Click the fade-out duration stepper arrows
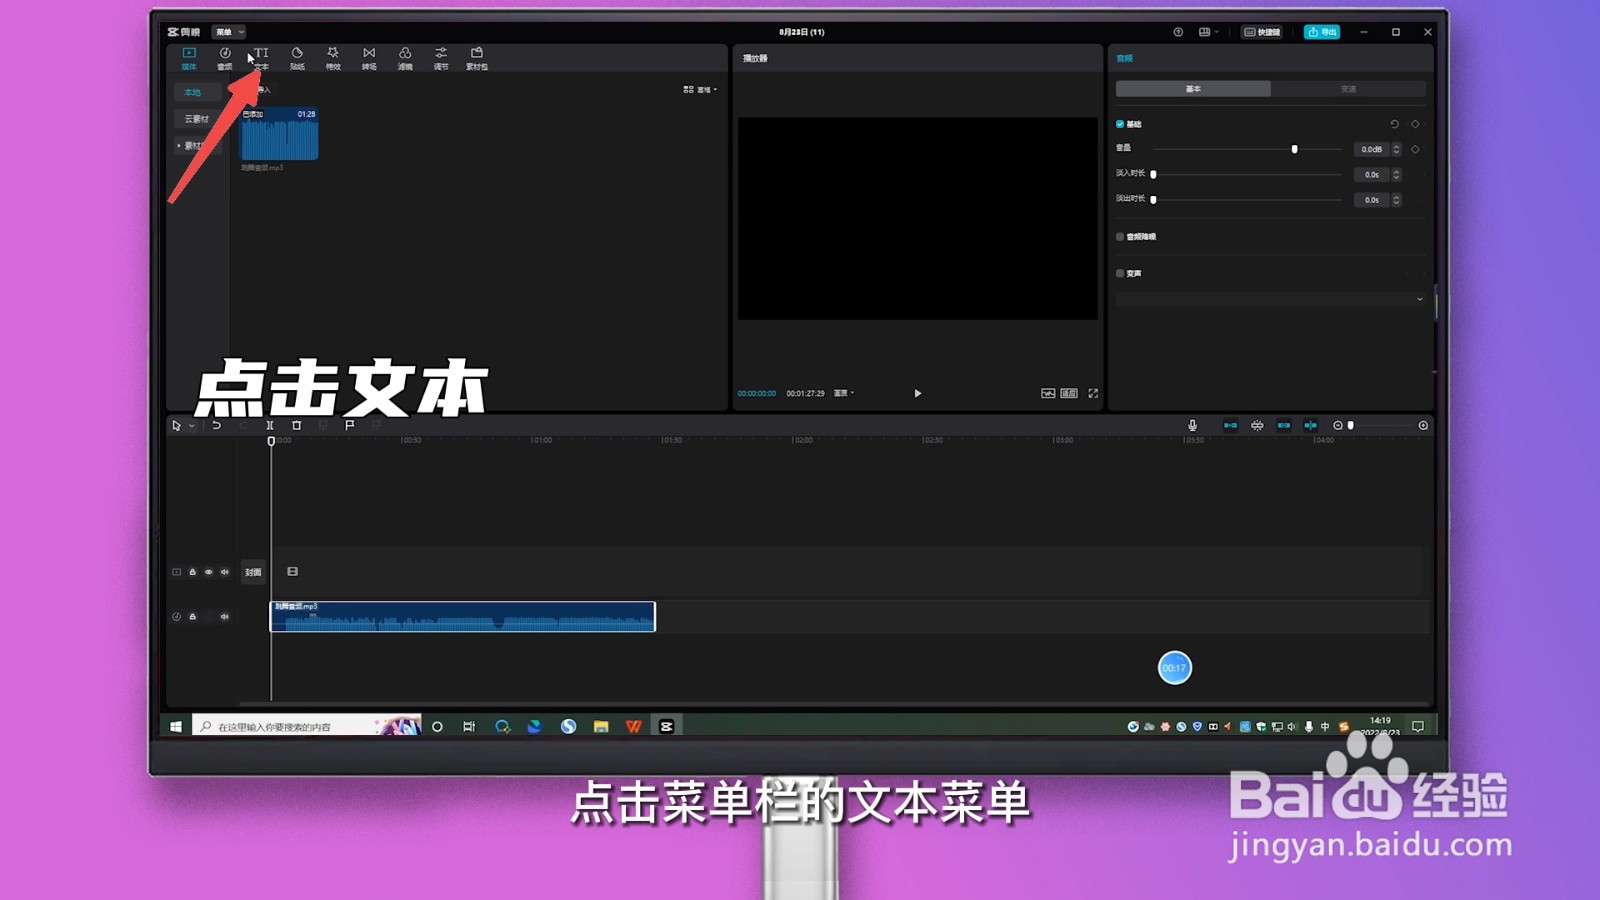The width and height of the screenshot is (1600, 900). click(1396, 199)
